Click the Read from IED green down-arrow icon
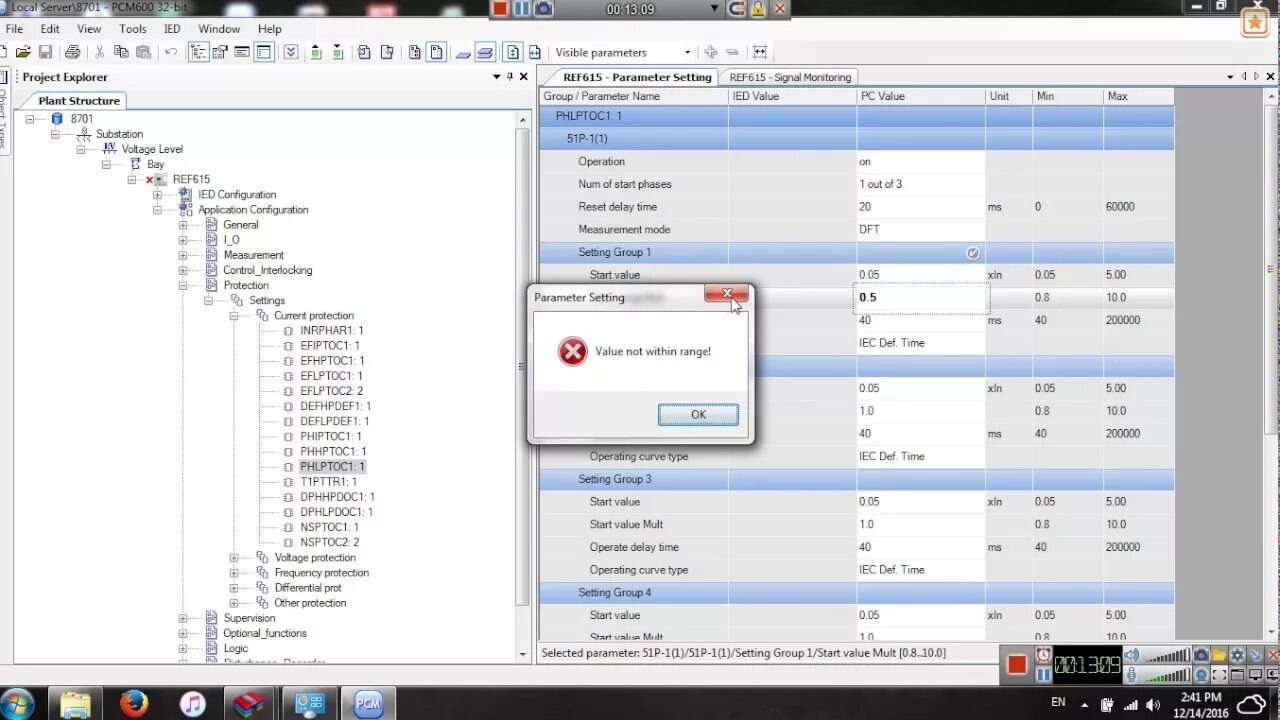This screenshot has width=1280, height=720. (338, 52)
